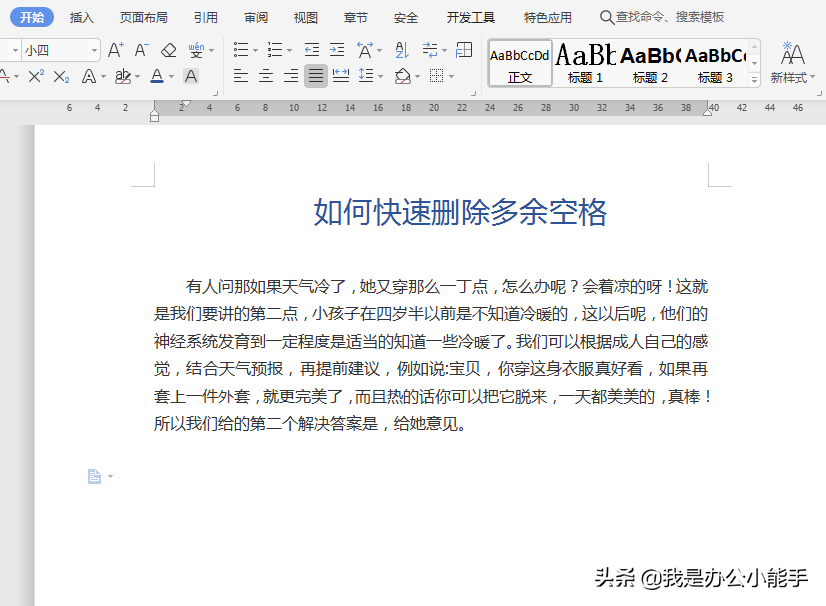Click the font color button
The height and width of the screenshot is (606, 826).
click(x=156, y=76)
